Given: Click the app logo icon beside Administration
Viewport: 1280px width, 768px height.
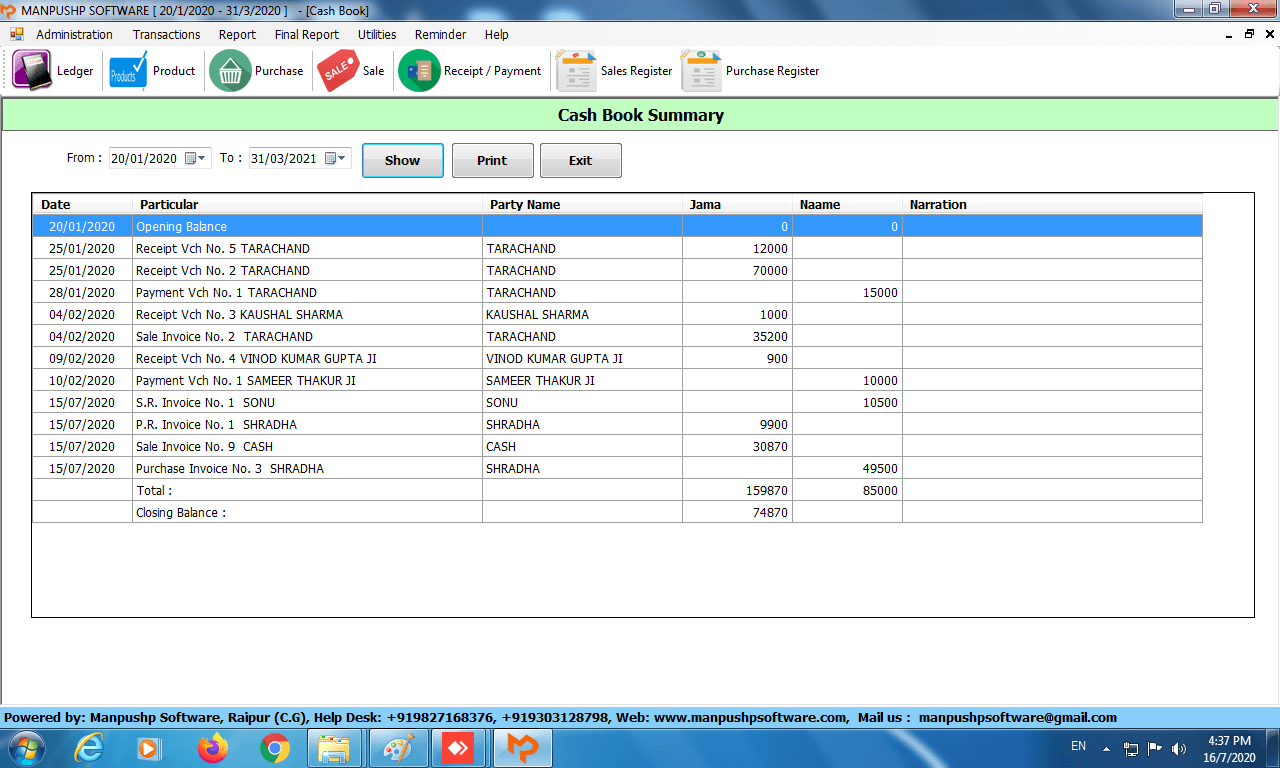Looking at the screenshot, I should pyautogui.click(x=17, y=34).
